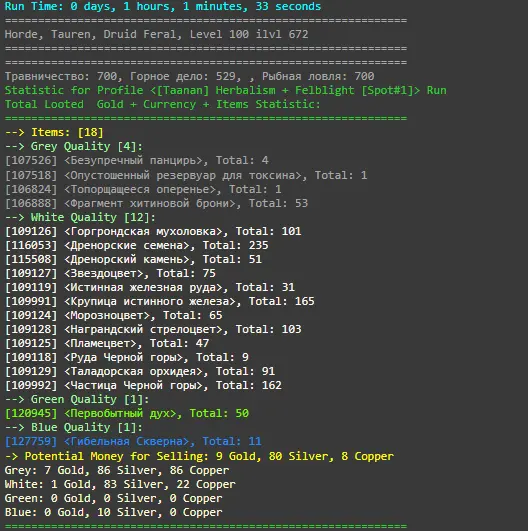528x531 pixels.
Task: Select the Награндский стрелоцвет row
Action: pos(153,329)
